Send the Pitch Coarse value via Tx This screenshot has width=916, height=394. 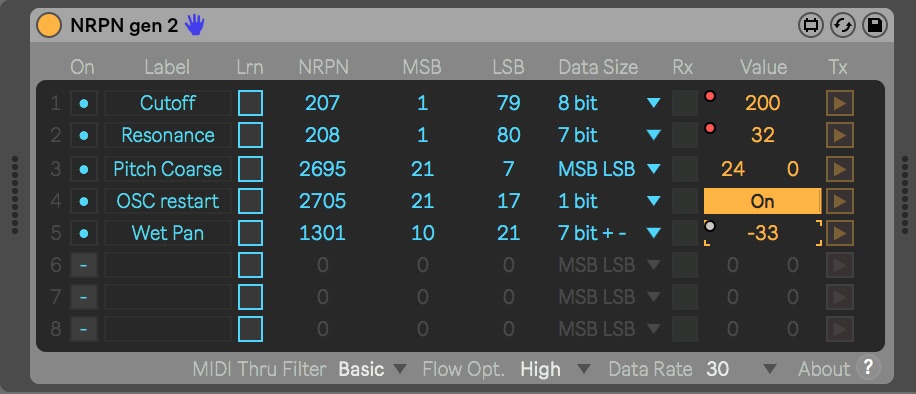tap(839, 170)
